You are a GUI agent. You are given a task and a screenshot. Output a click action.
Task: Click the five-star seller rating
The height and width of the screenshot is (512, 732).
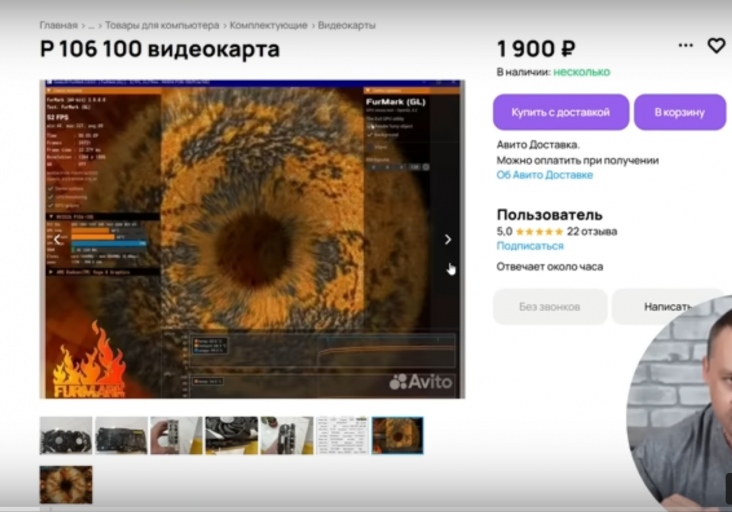click(539, 231)
